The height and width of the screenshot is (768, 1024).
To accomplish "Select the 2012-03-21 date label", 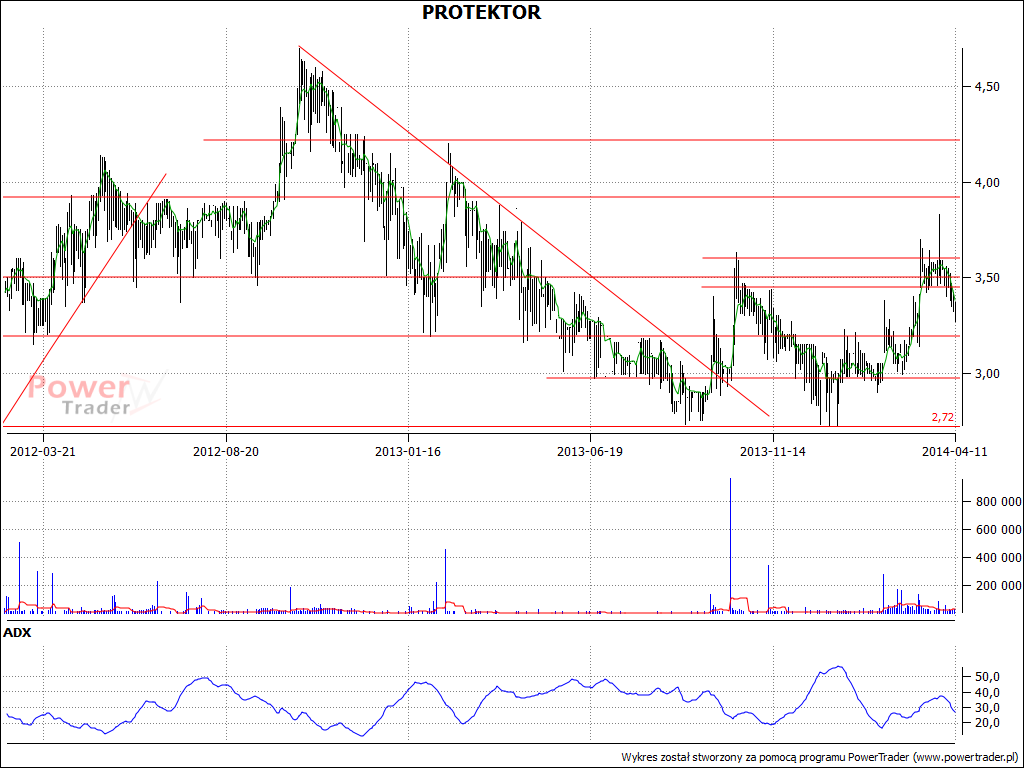I will click(43, 452).
